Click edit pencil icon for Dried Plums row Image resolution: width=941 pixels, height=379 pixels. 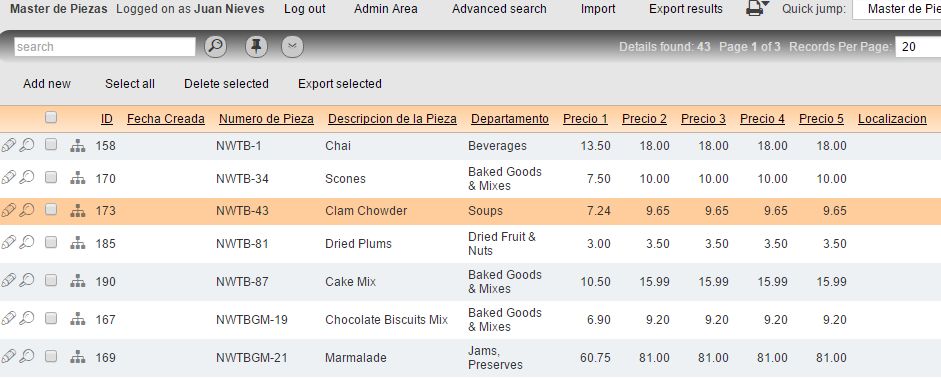coord(8,242)
